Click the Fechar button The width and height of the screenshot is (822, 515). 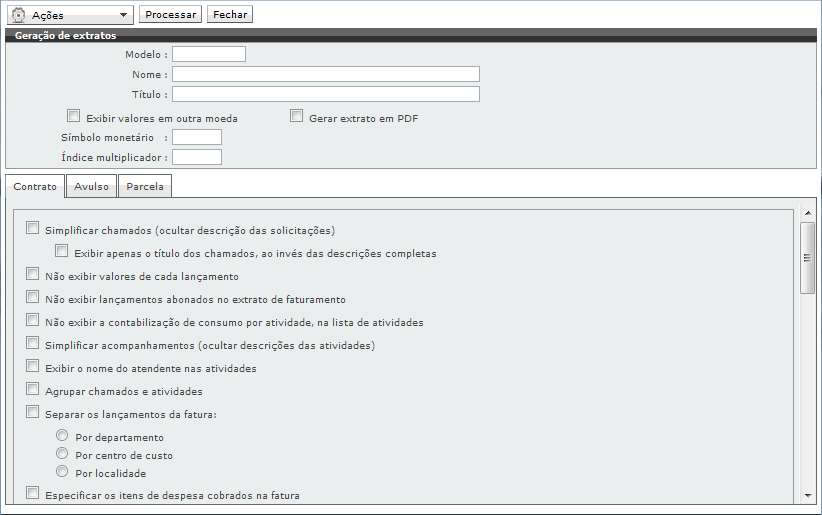coord(230,15)
